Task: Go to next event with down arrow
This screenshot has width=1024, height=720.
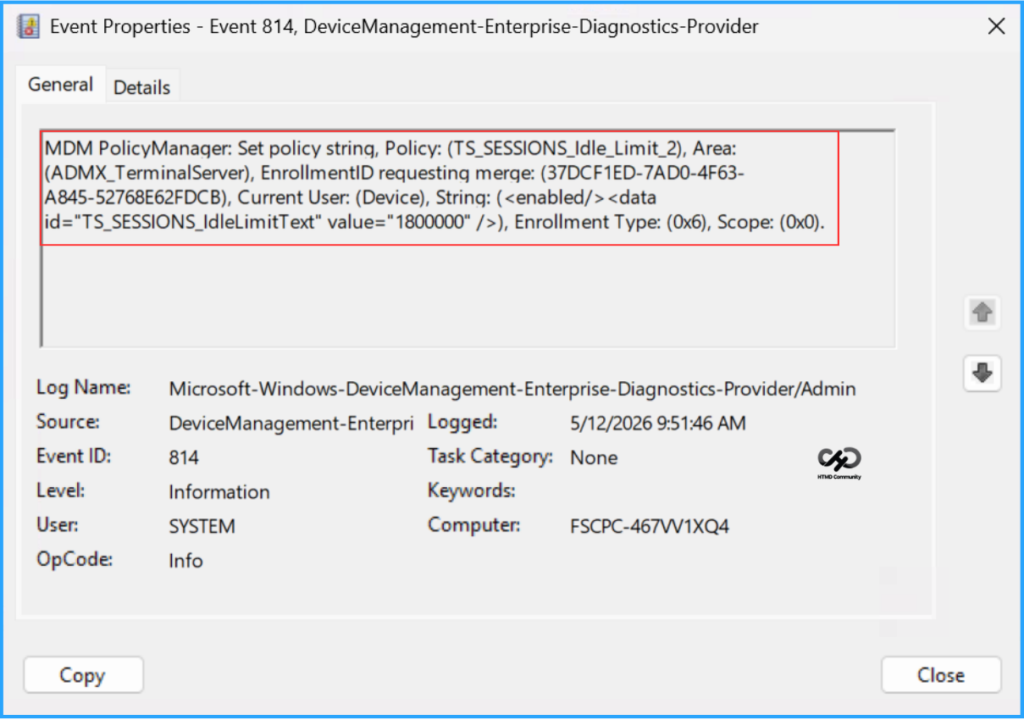Action: (982, 374)
